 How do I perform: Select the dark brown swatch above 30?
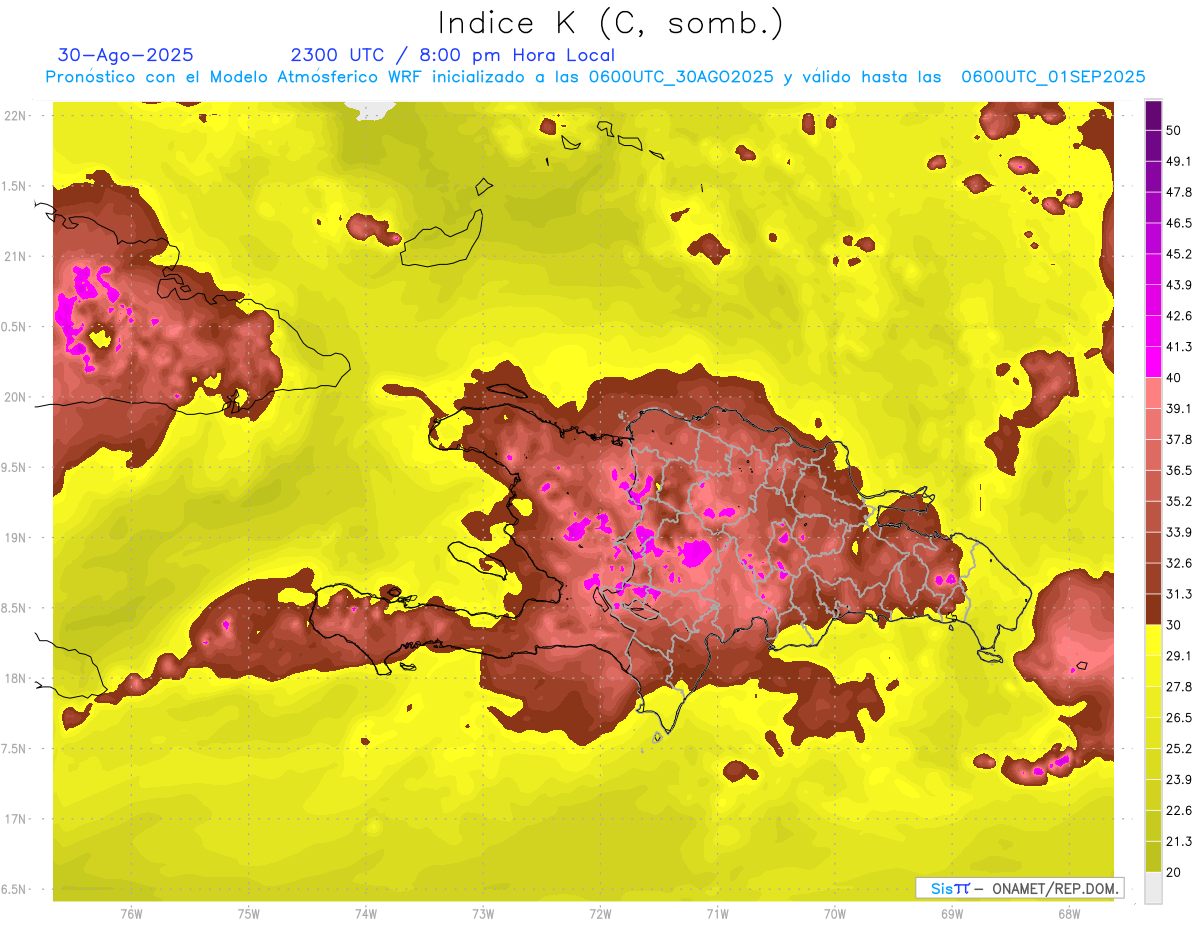coord(1153,609)
